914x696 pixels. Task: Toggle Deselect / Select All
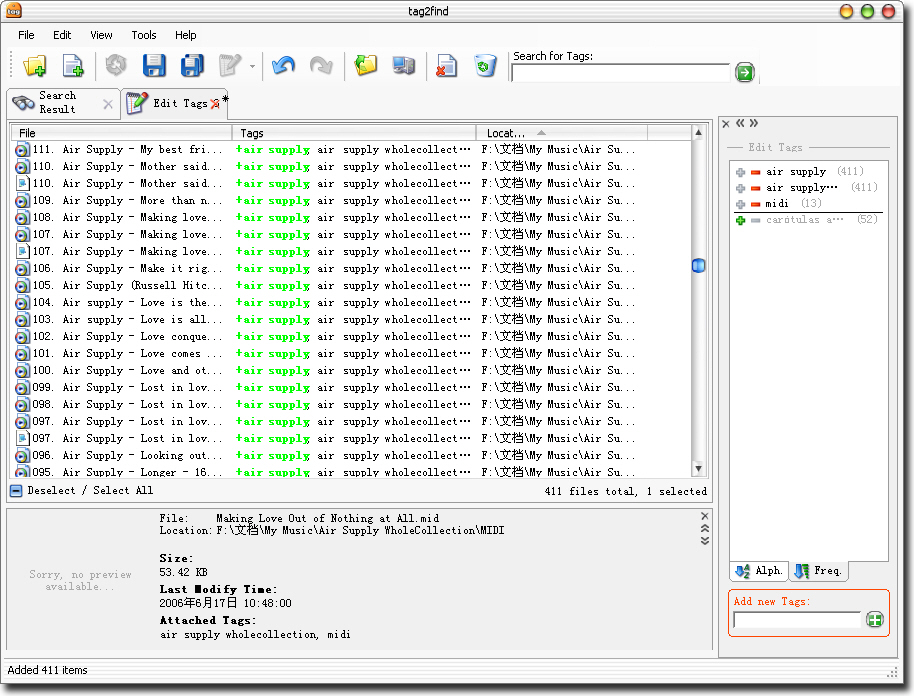click(x=81, y=491)
